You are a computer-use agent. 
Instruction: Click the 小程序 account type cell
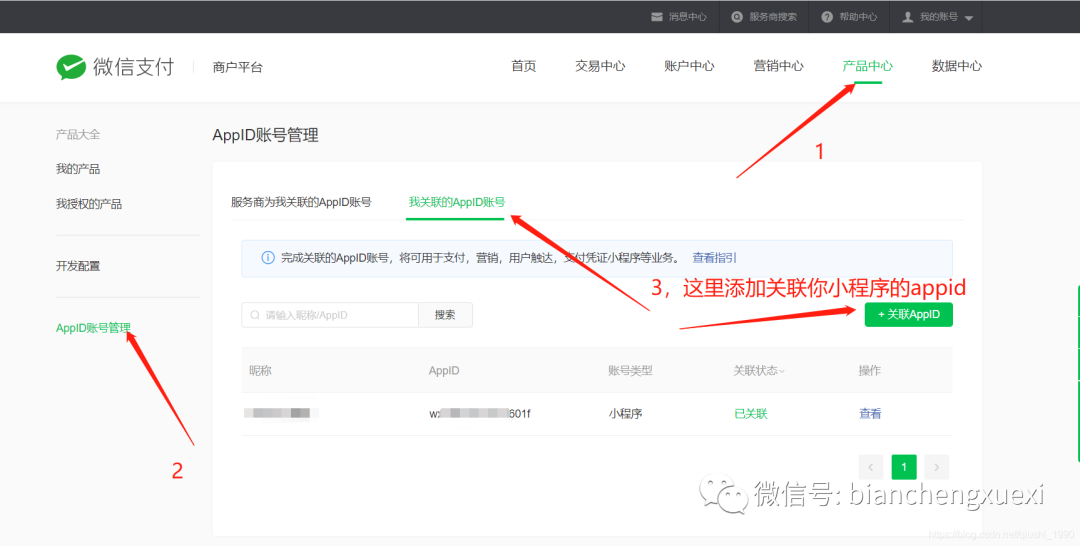pos(625,414)
